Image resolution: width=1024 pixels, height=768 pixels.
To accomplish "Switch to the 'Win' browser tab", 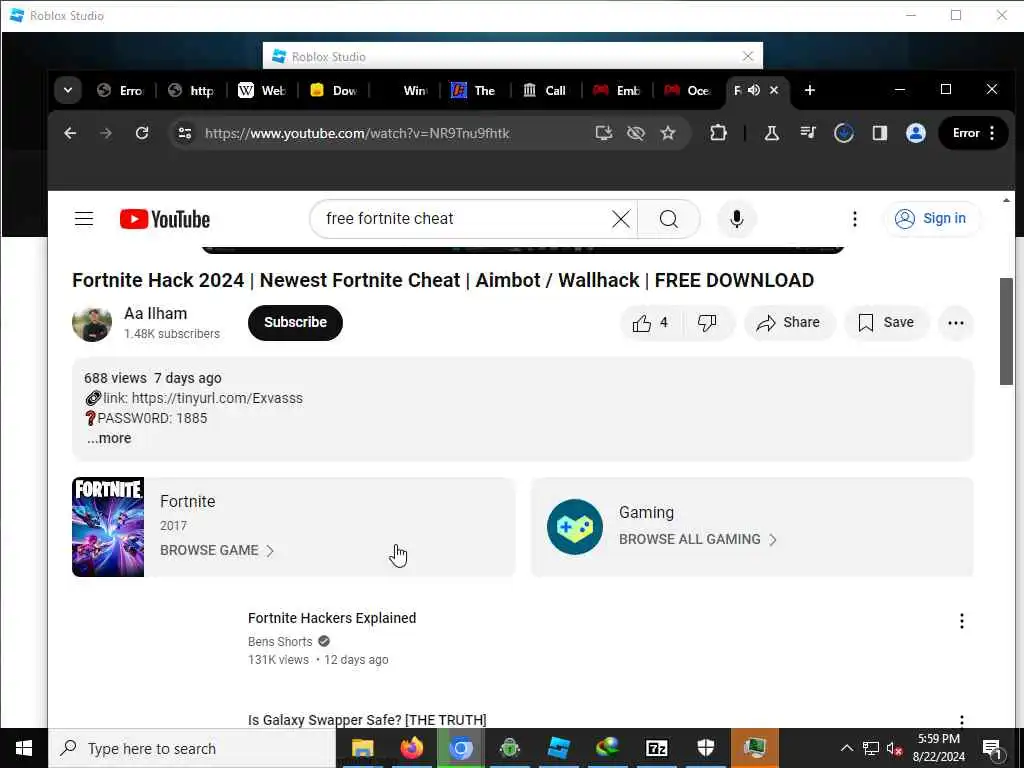I will click(x=404, y=90).
